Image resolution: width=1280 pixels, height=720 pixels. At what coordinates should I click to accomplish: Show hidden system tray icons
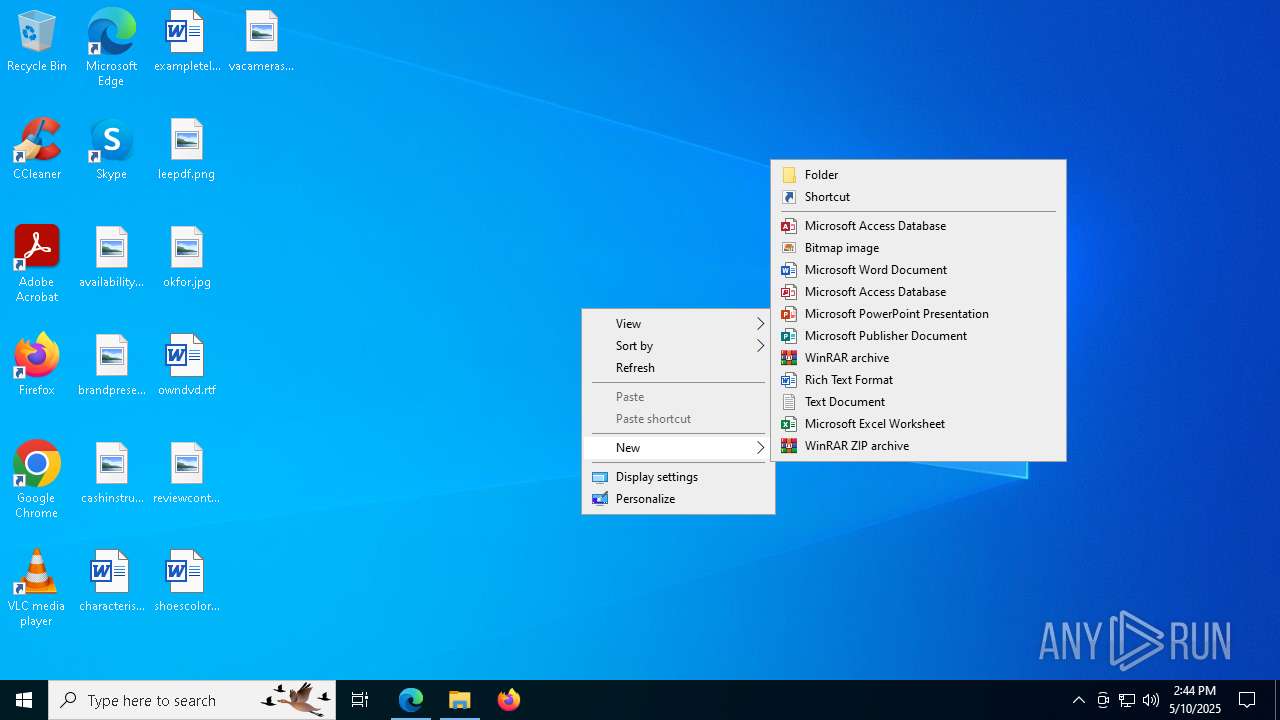coord(1079,700)
